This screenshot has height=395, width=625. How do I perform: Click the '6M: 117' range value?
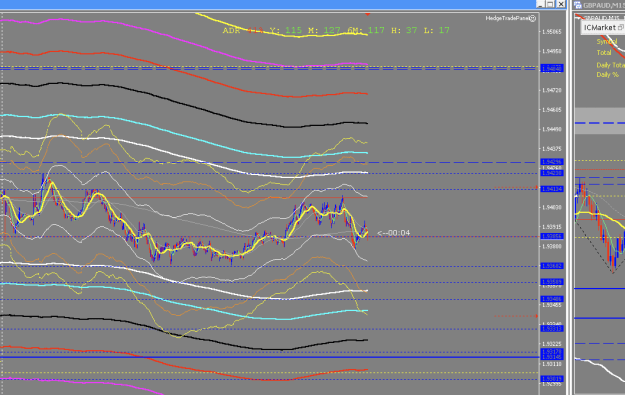coord(366,31)
